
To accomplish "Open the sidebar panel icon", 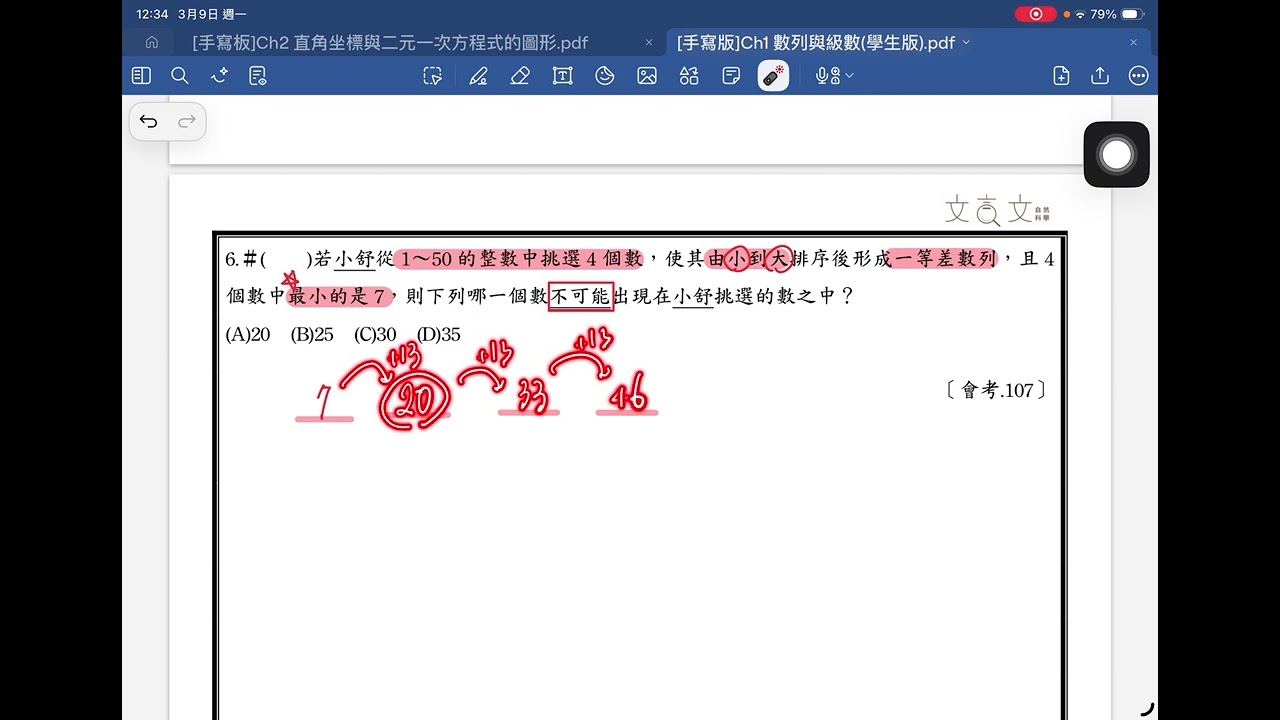I will pos(141,76).
